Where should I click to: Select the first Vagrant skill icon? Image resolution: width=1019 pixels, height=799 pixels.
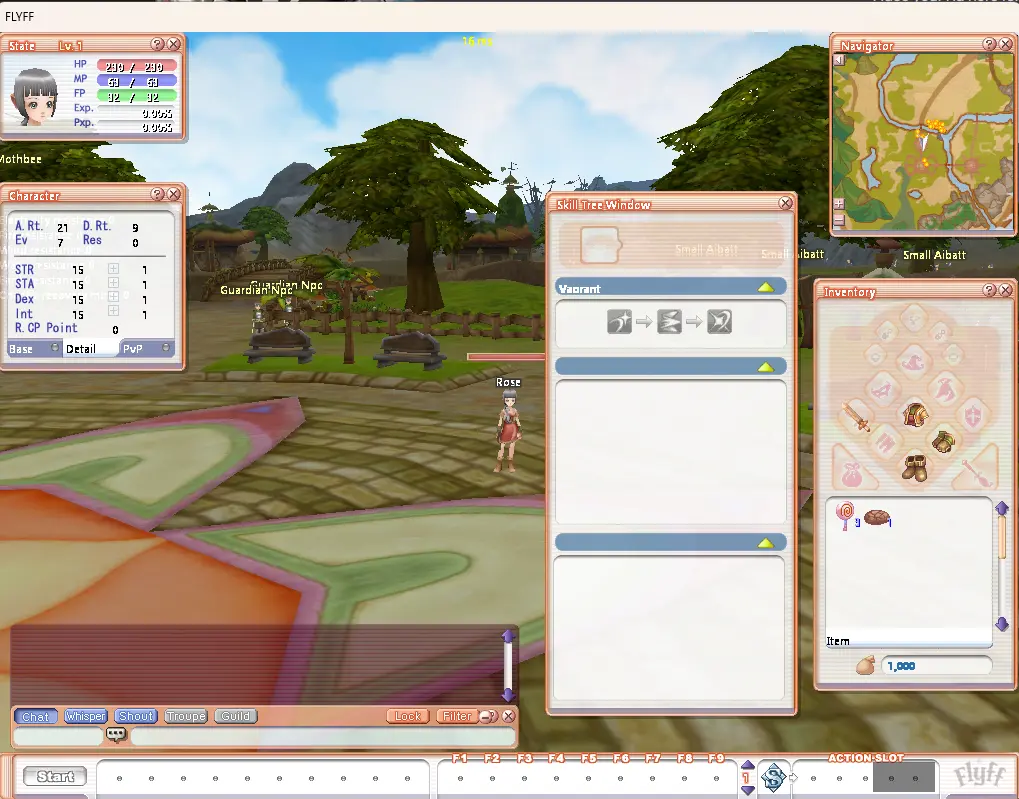(619, 322)
